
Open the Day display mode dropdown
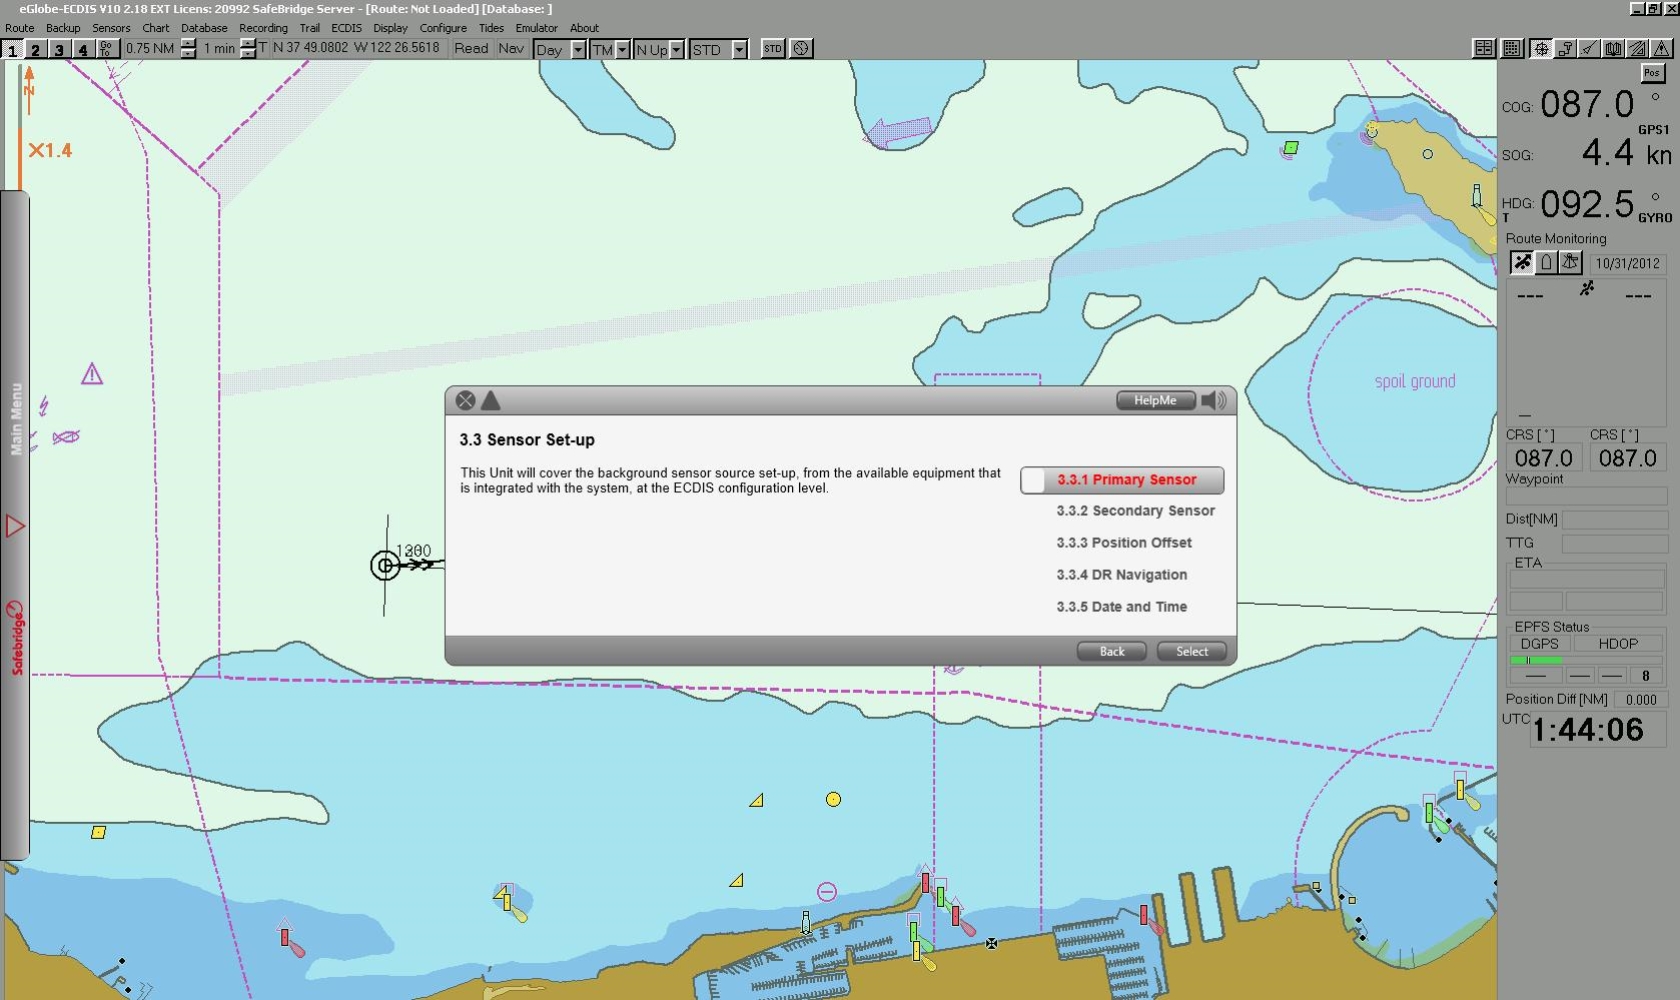(x=577, y=49)
